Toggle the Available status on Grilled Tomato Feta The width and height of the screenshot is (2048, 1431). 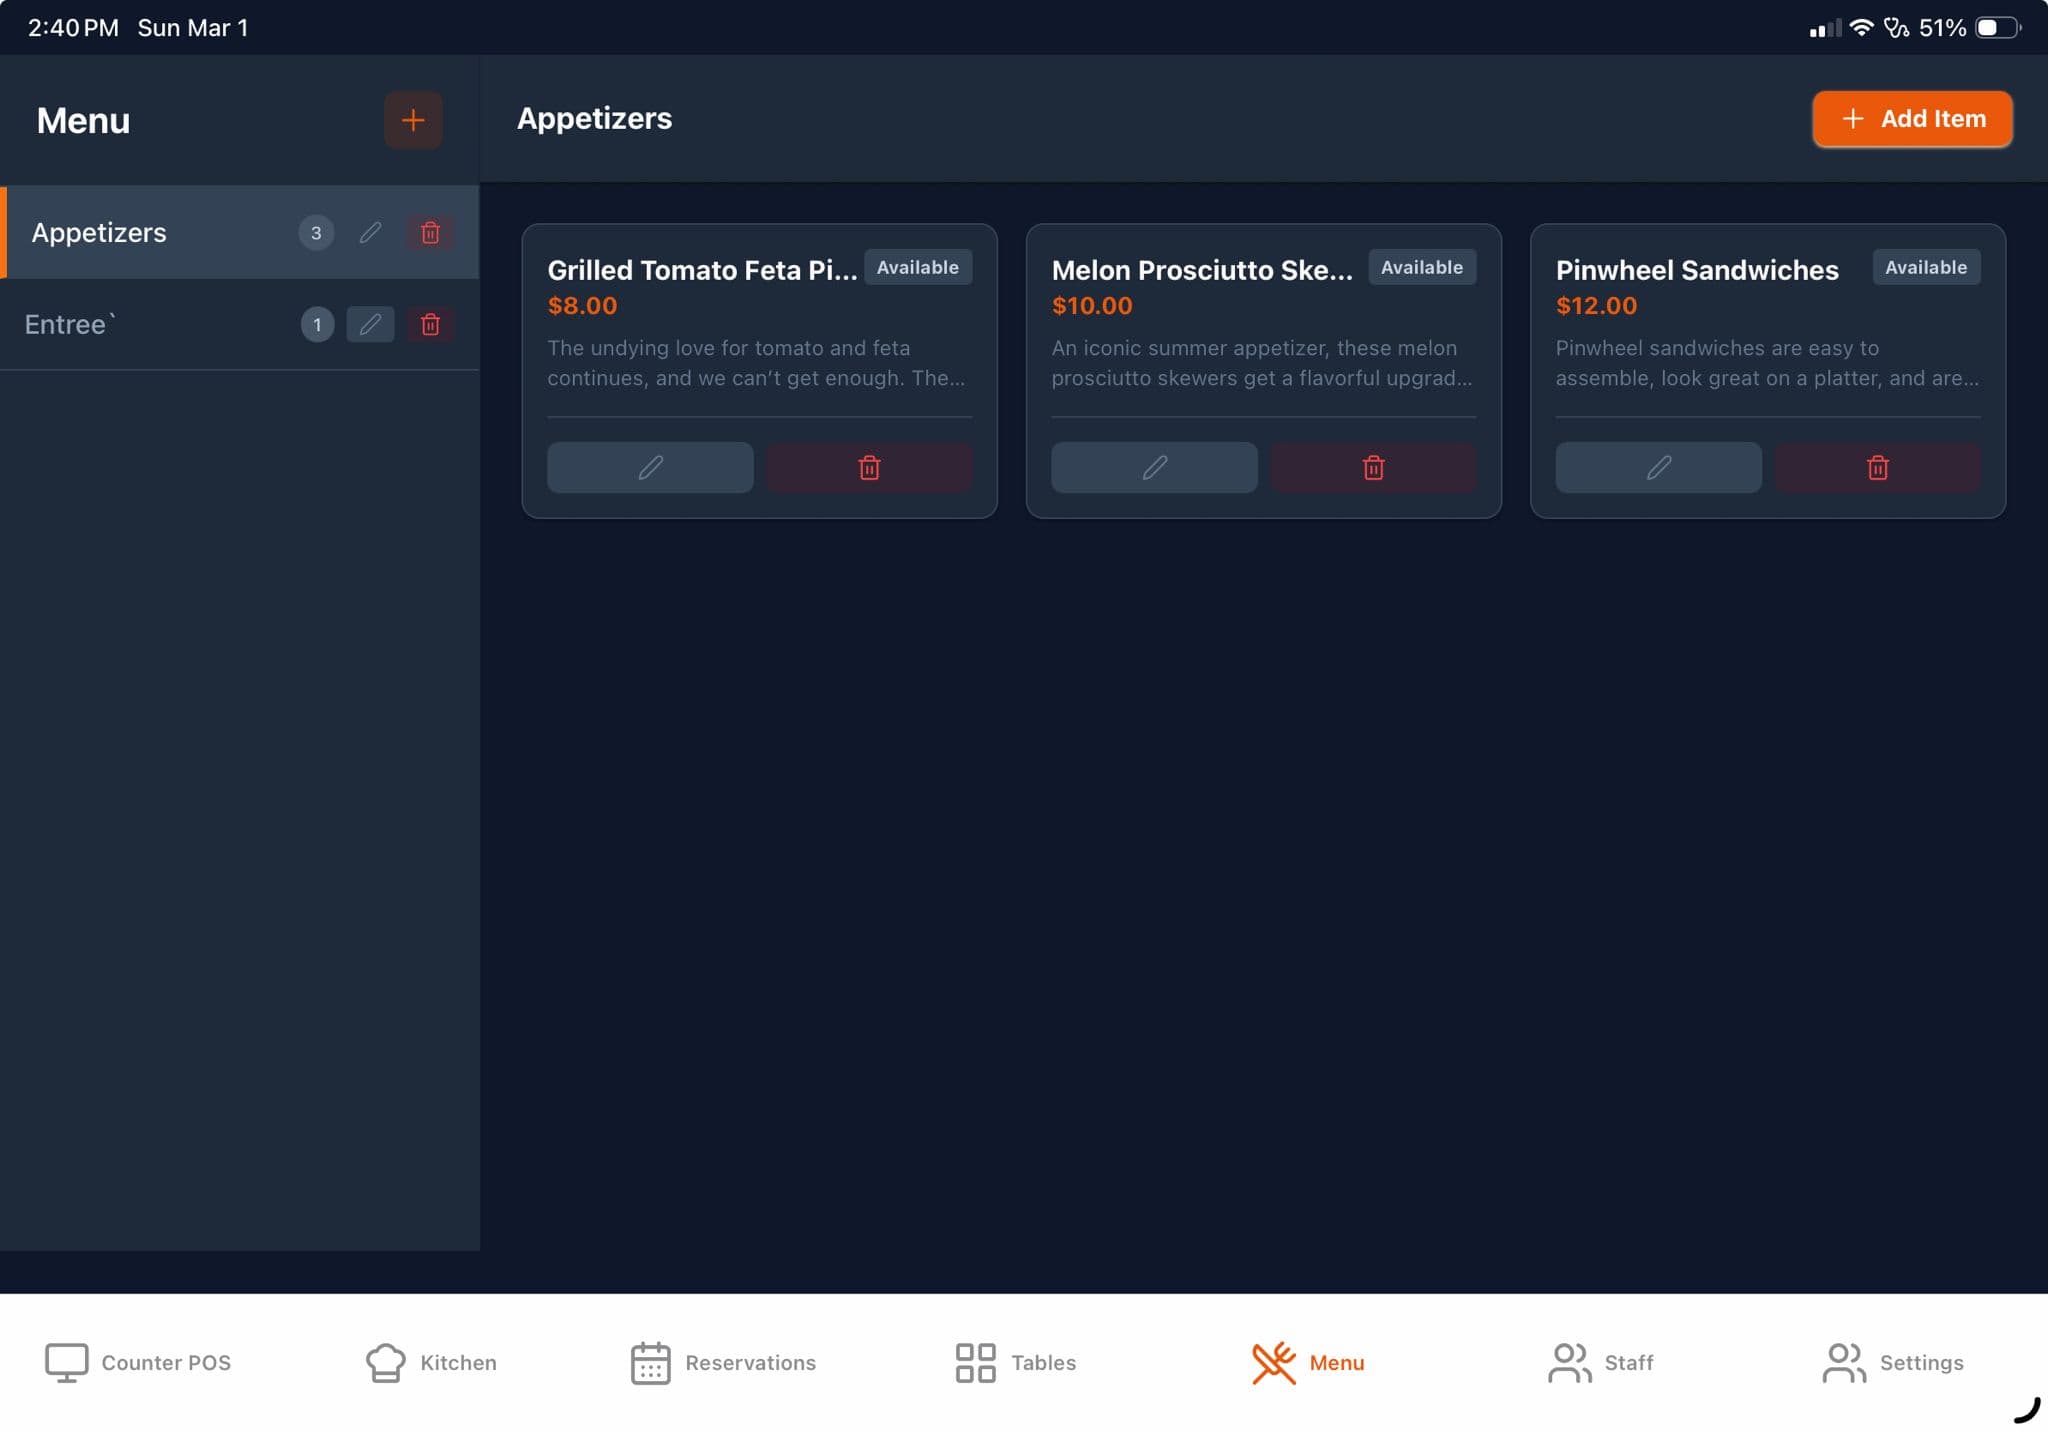click(x=917, y=267)
